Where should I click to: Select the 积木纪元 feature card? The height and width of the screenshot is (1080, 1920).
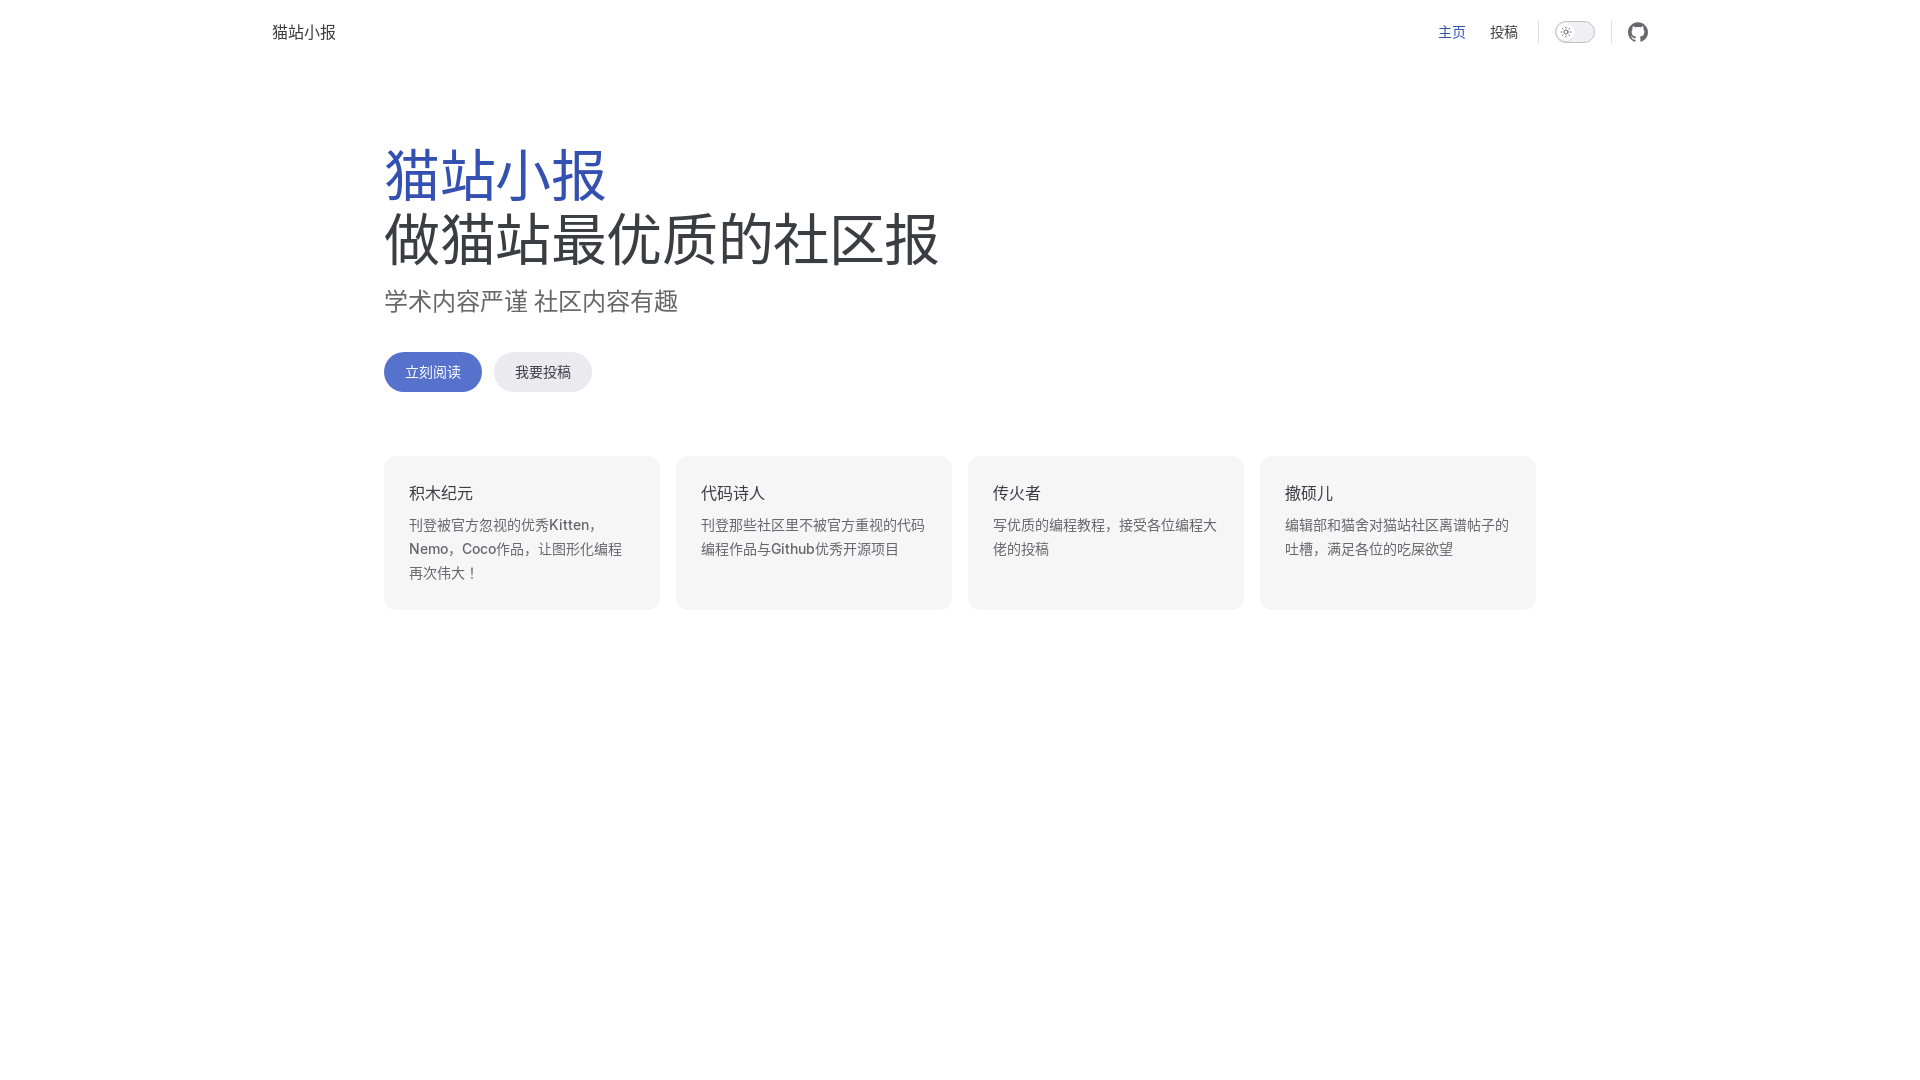pyautogui.click(x=522, y=533)
